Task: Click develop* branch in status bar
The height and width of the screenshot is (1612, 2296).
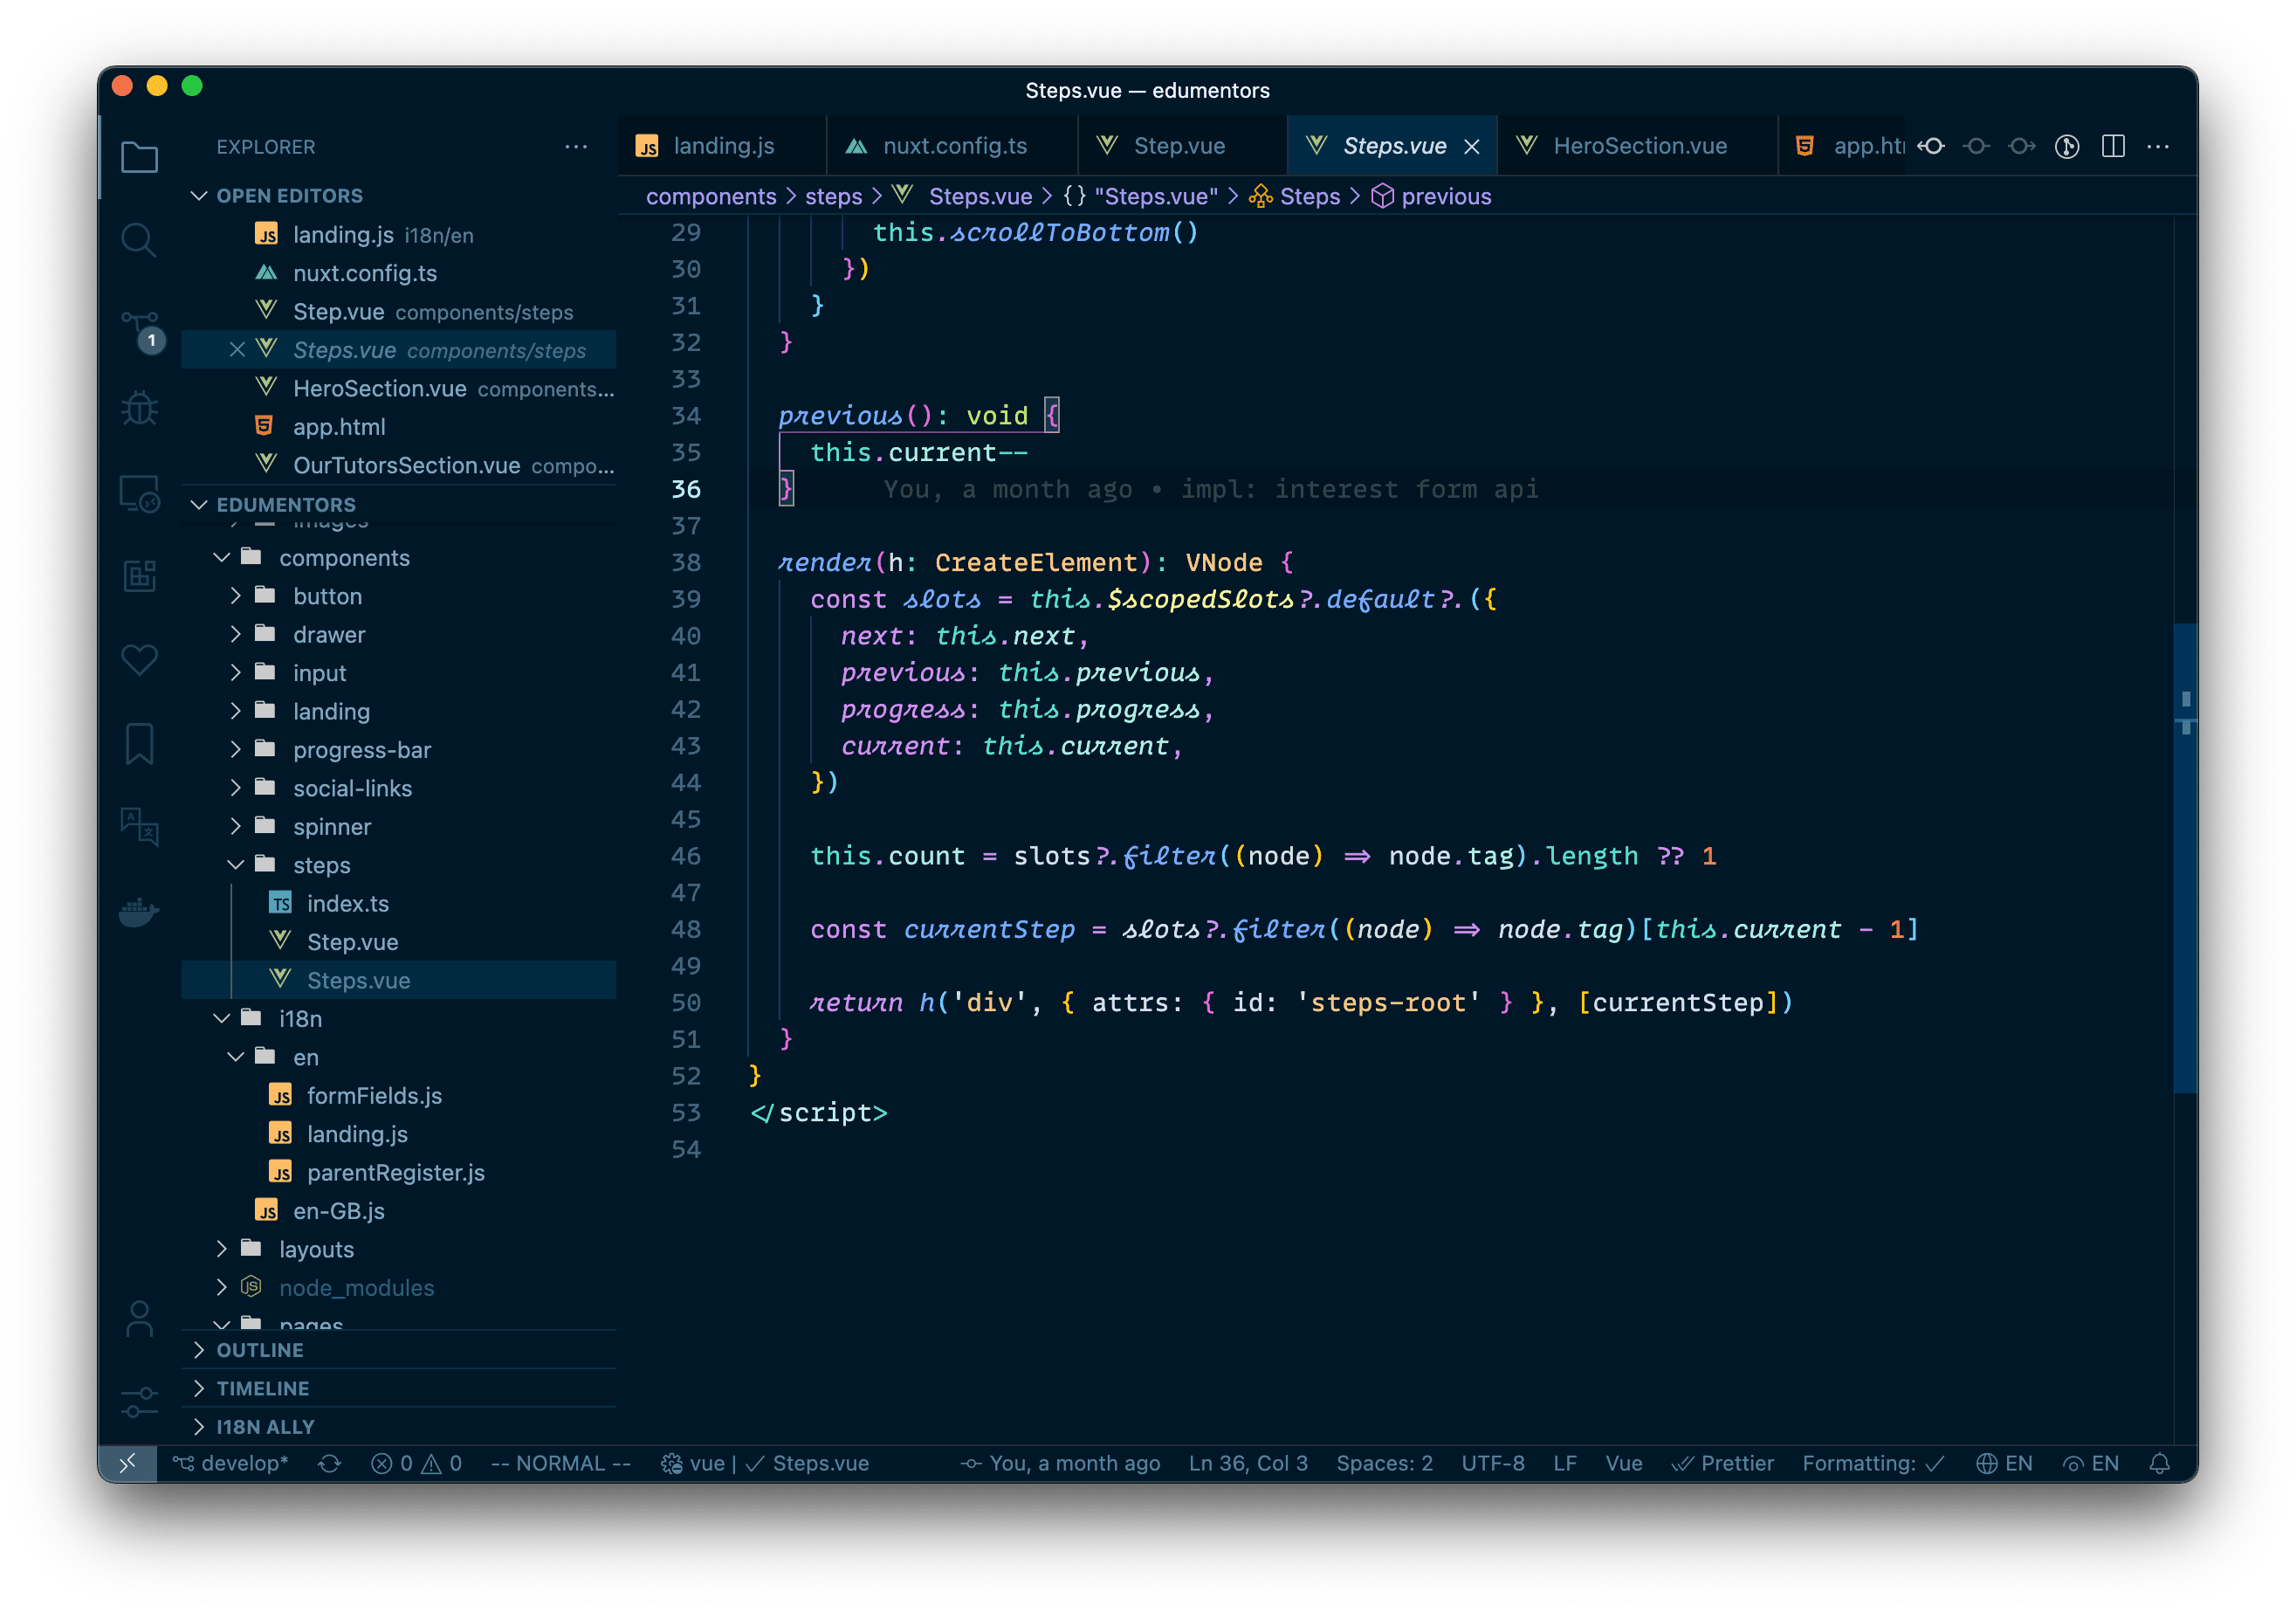Action: [231, 1463]
